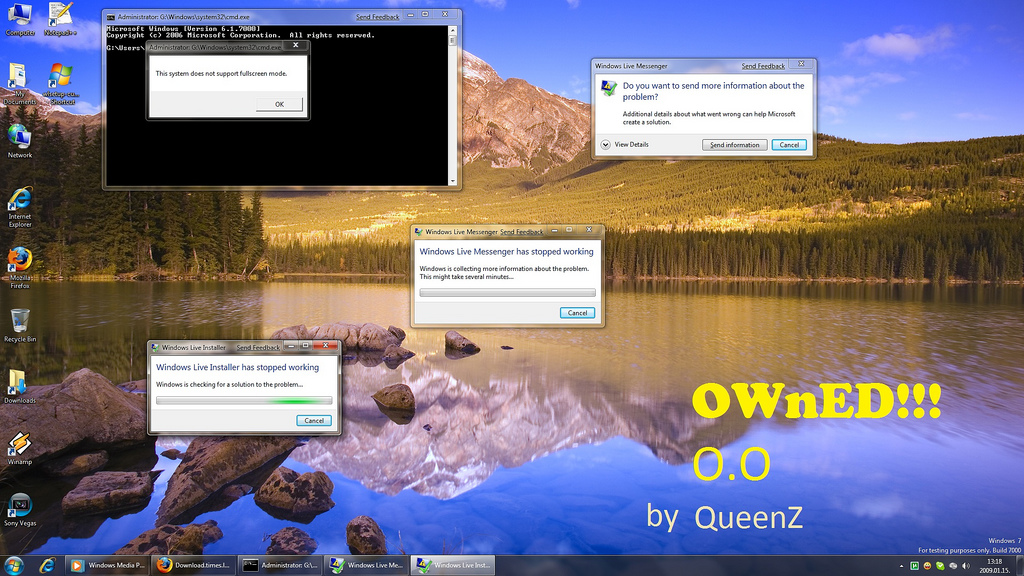Click Messenger collecting information progress bar
Image resolution: width=1024 pixels, height=576 pixels.
coord(507,293)
